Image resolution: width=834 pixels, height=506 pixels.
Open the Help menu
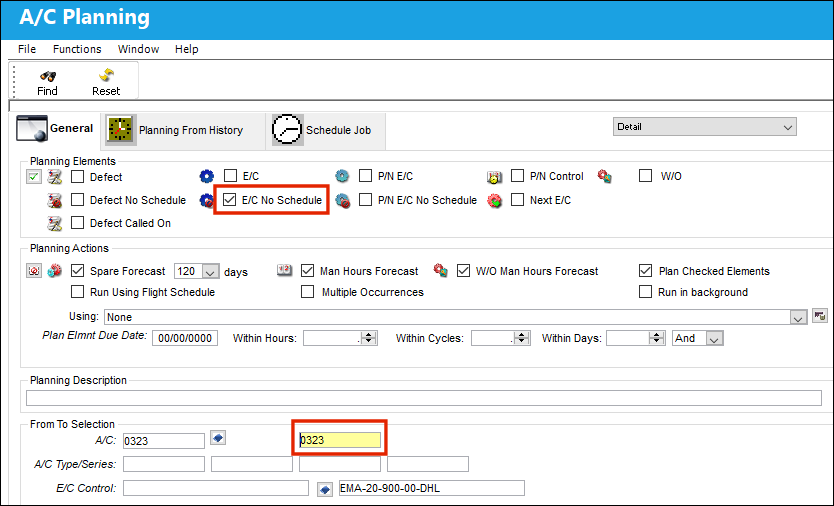(187, 49)
